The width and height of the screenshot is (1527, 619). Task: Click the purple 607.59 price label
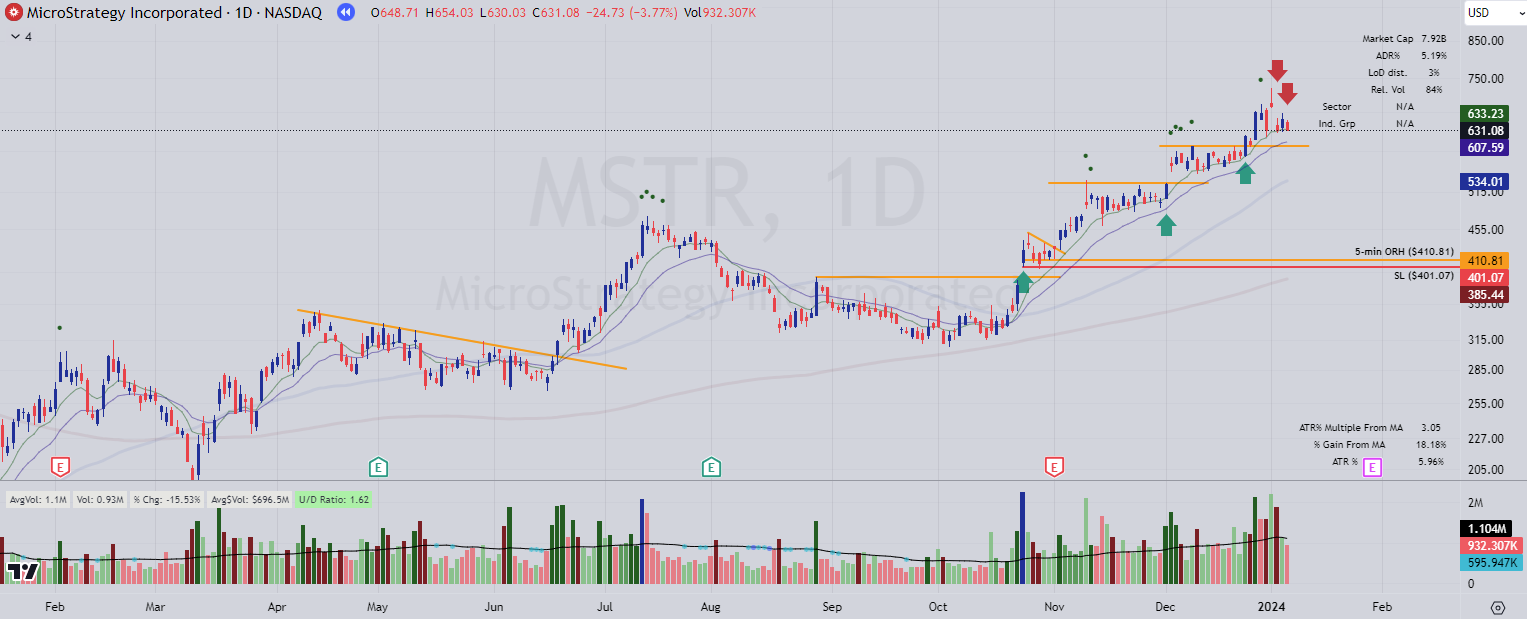tap(1485, 147)
